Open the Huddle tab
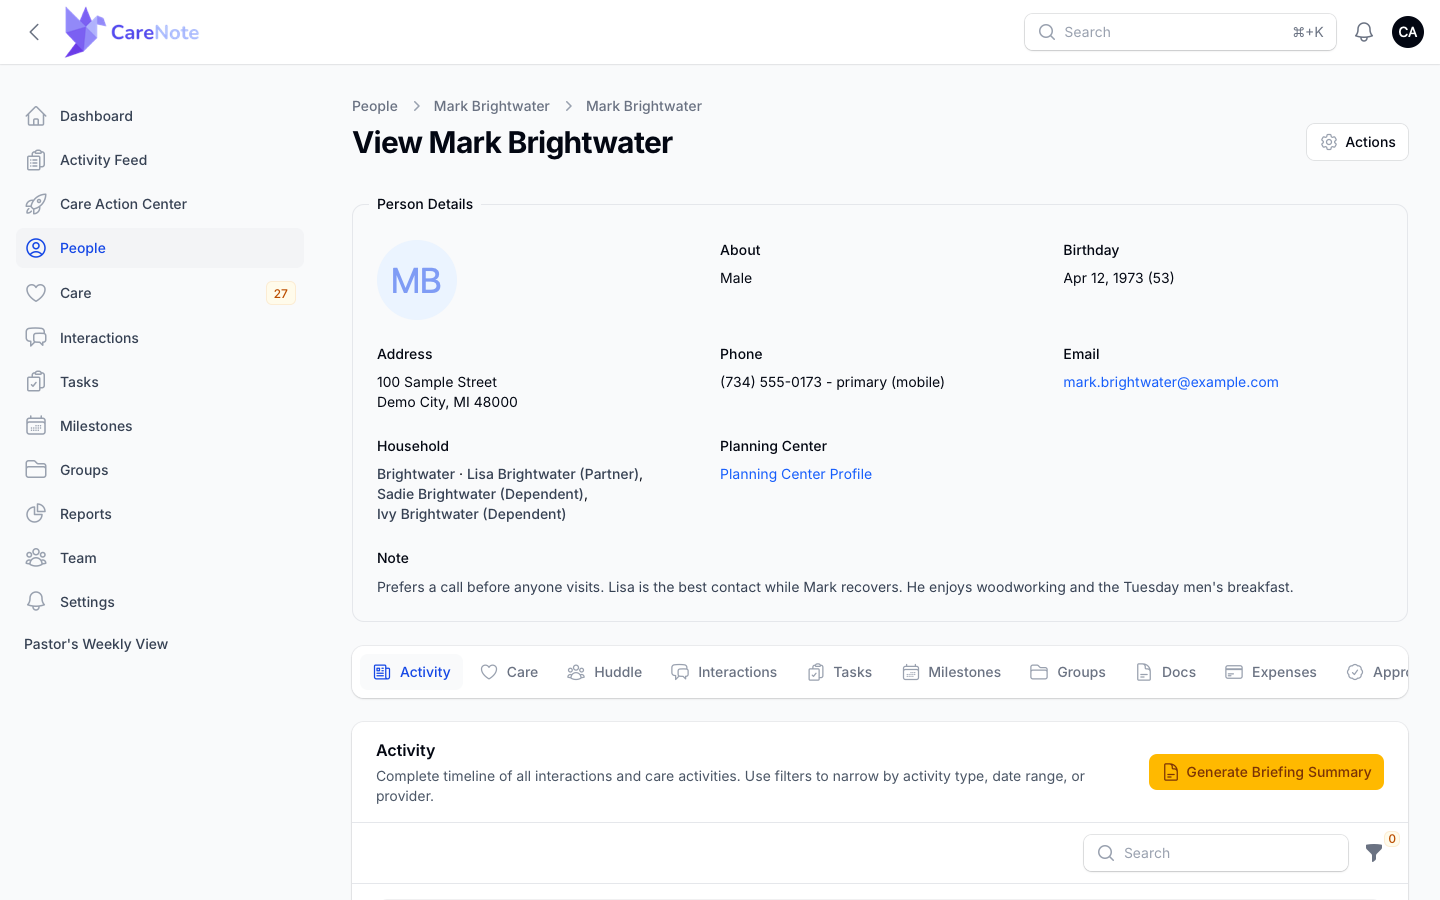This screenshot has height=900, width=1440. tap(605, 672)
